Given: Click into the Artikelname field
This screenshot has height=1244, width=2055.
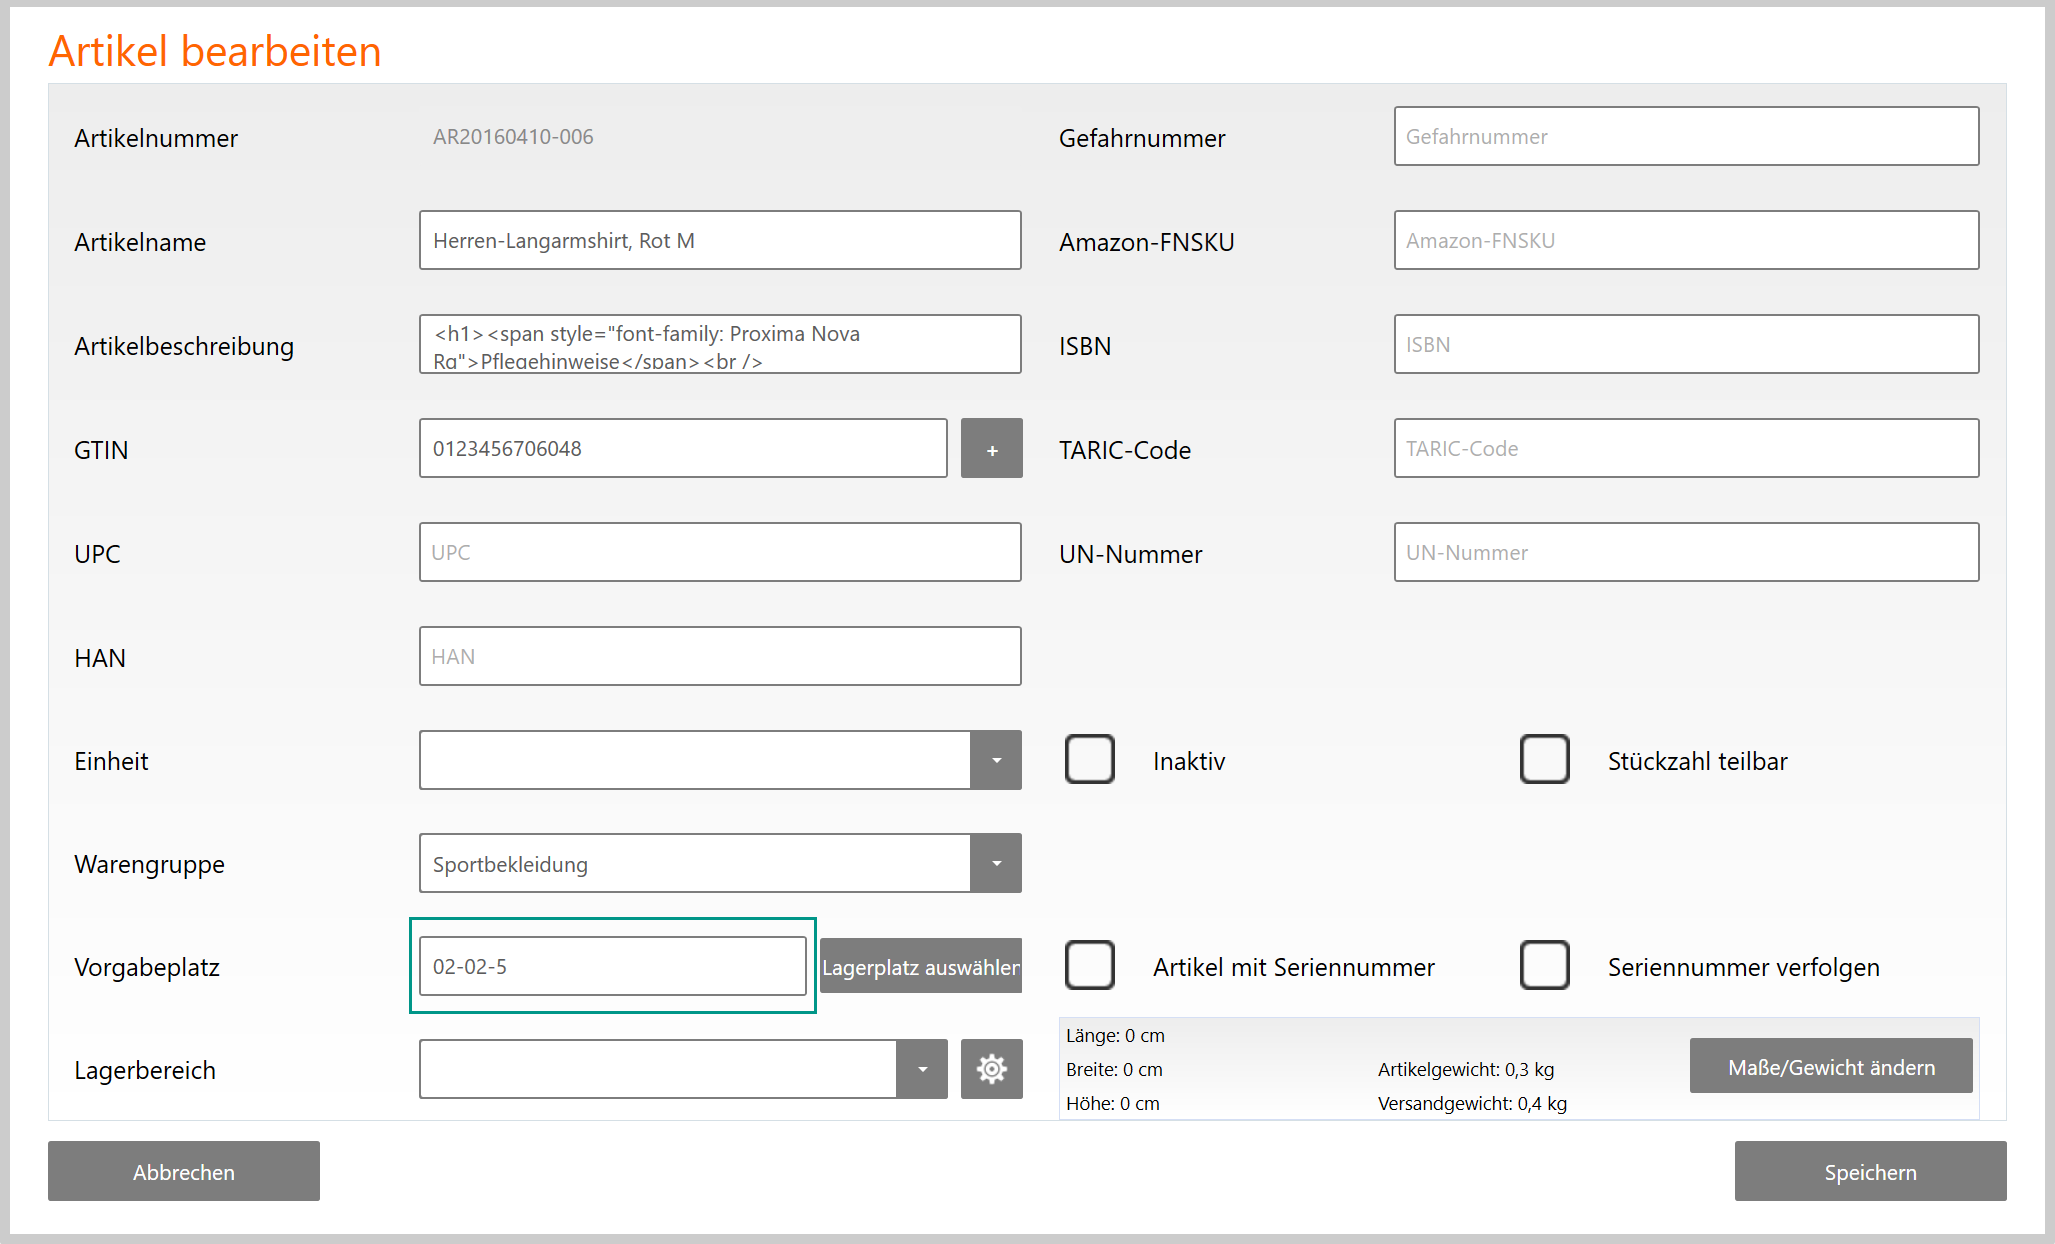Looking at the screenshot, I should pos(720,241).
